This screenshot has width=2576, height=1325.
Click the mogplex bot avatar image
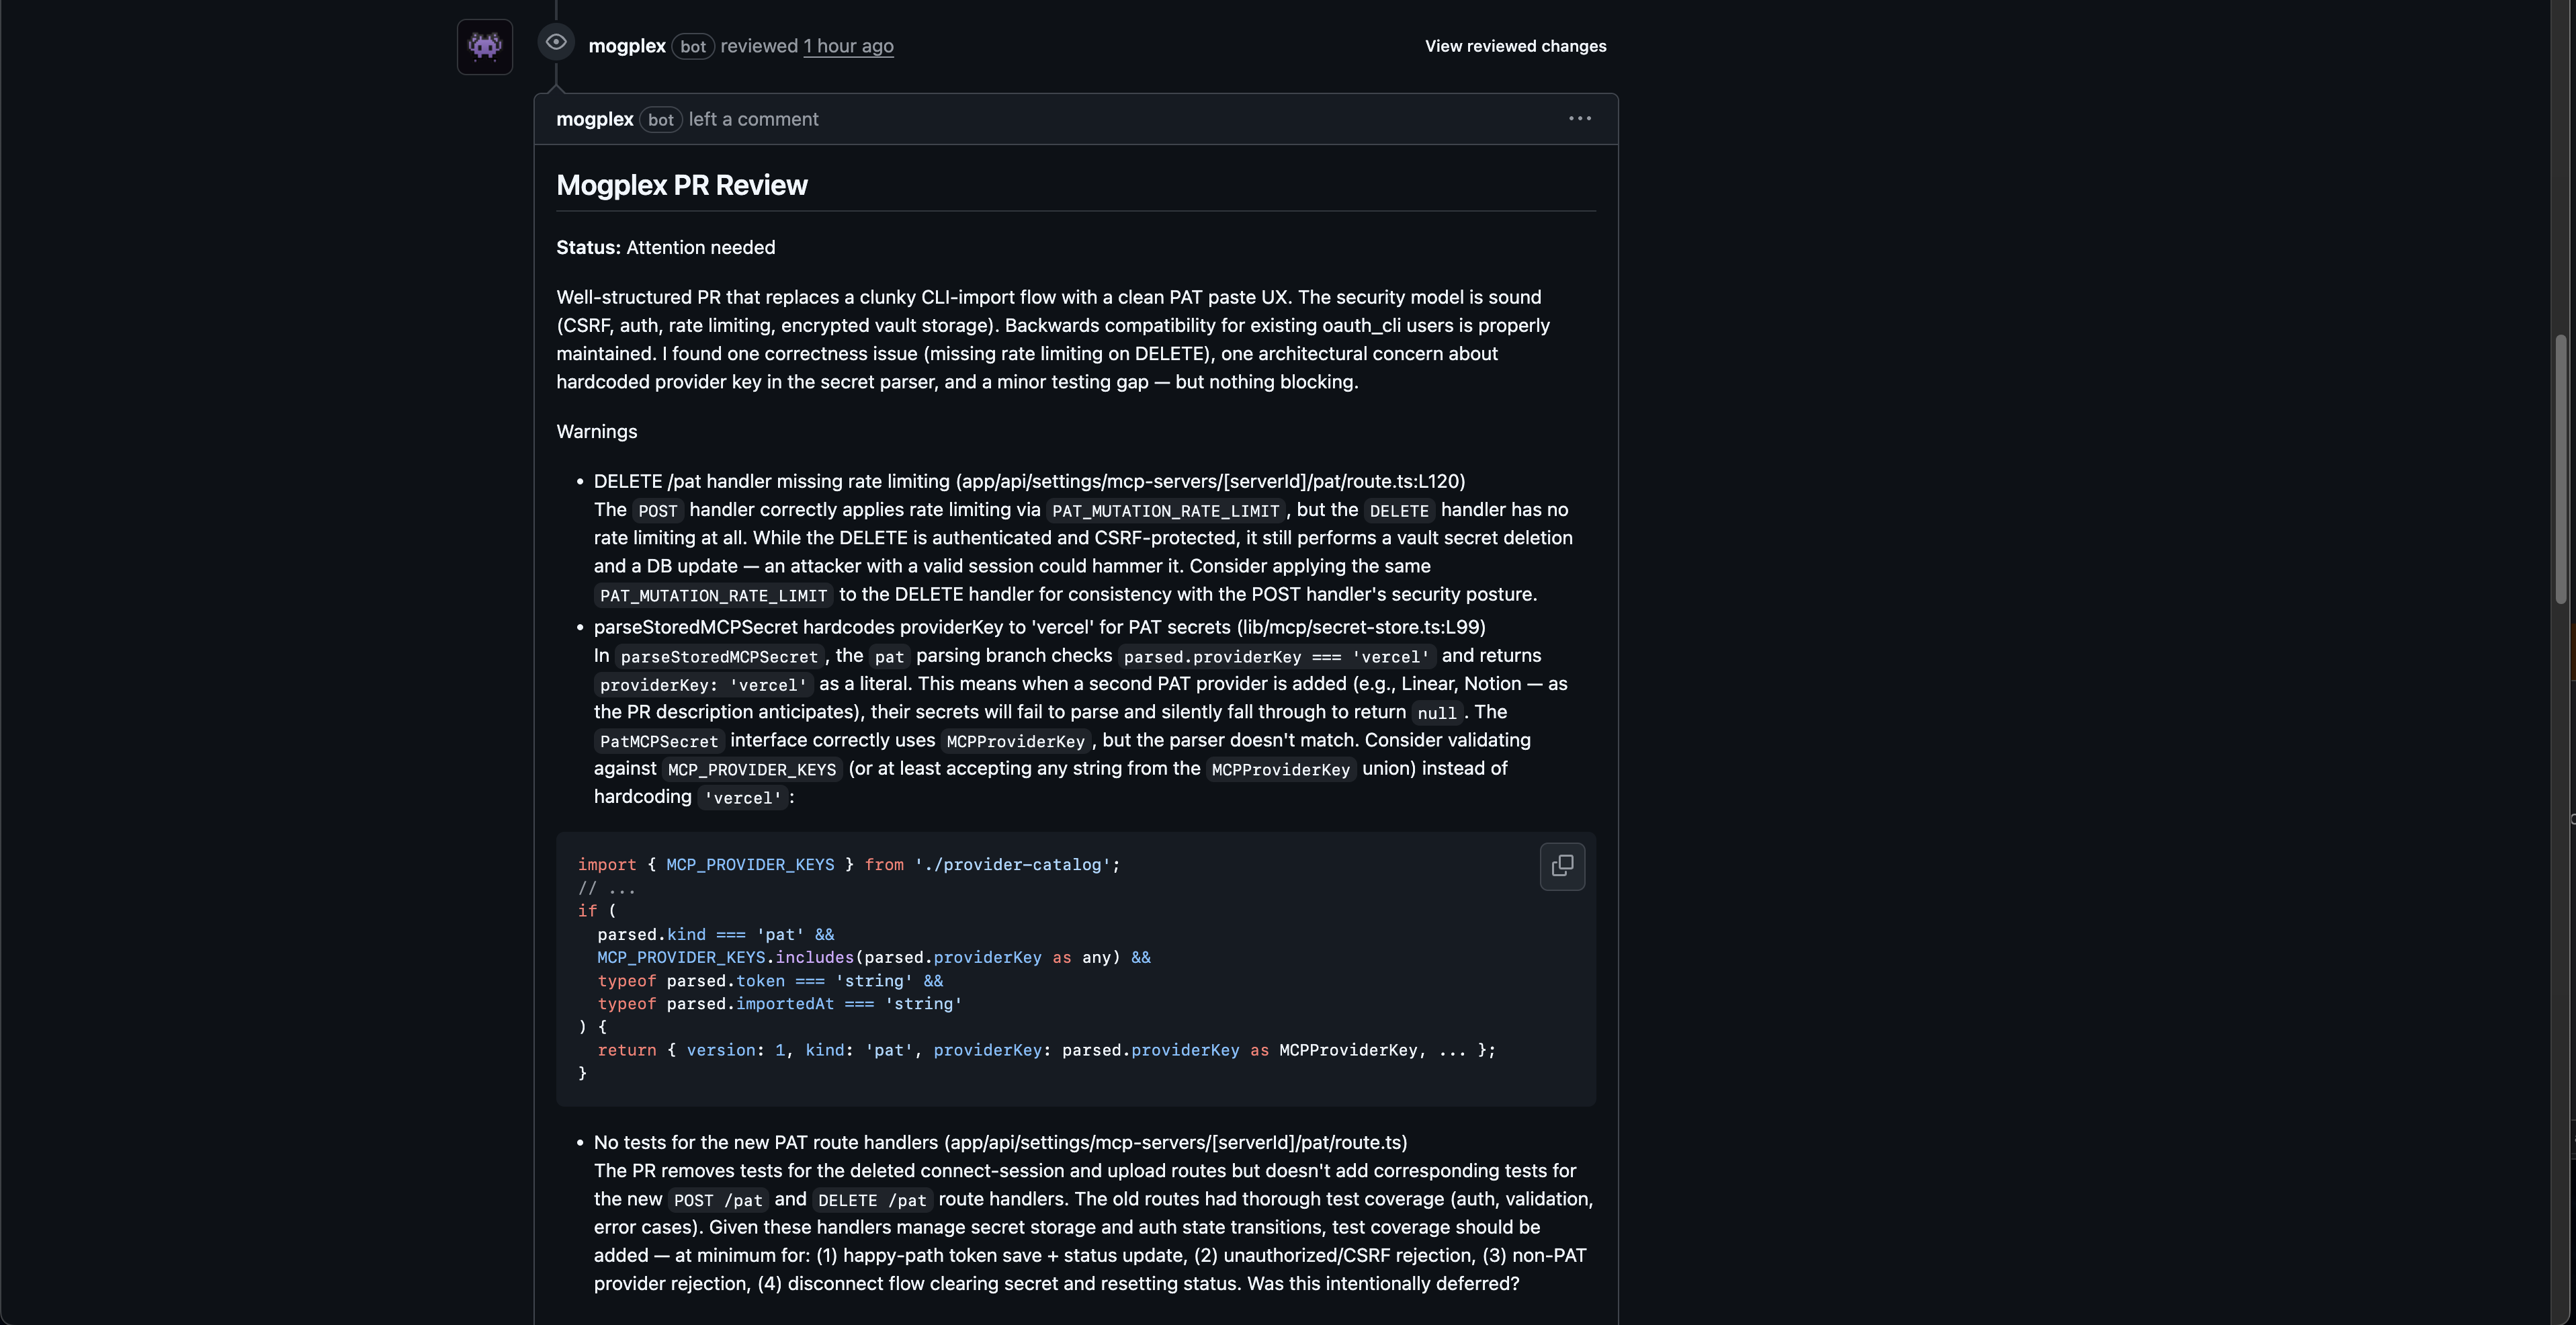[485, 46]
